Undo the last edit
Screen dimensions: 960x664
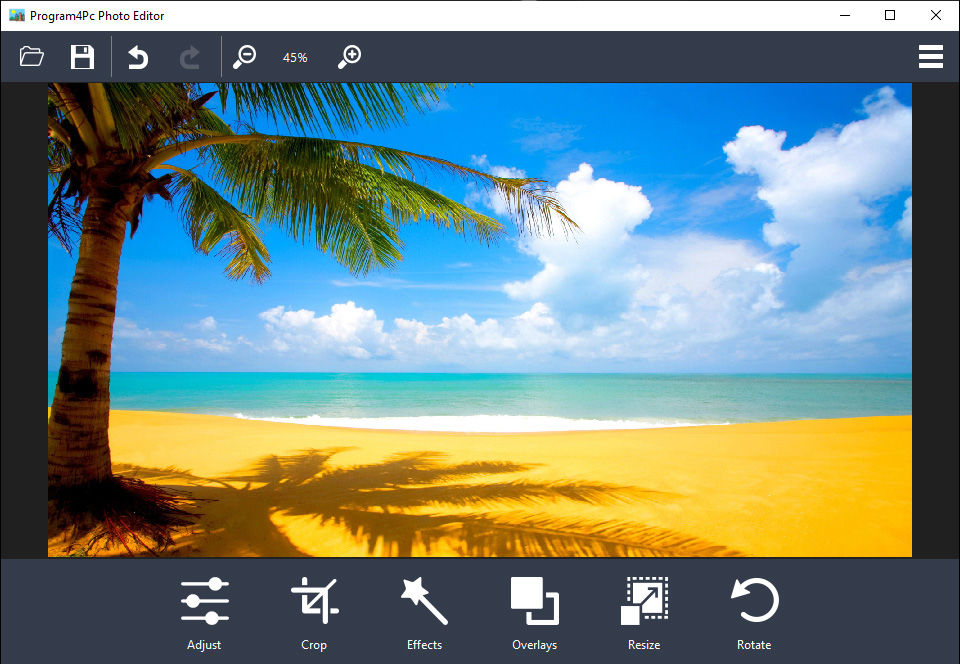pyautogui.click(x=138, y=57)
